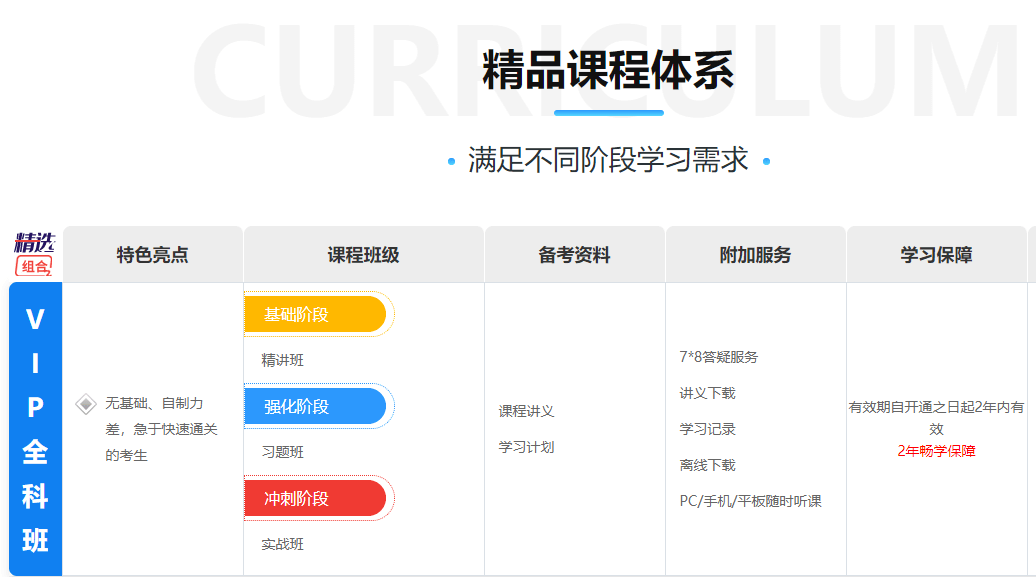
Task: Click the 课程讲义 material item
Action: [527, 411]
